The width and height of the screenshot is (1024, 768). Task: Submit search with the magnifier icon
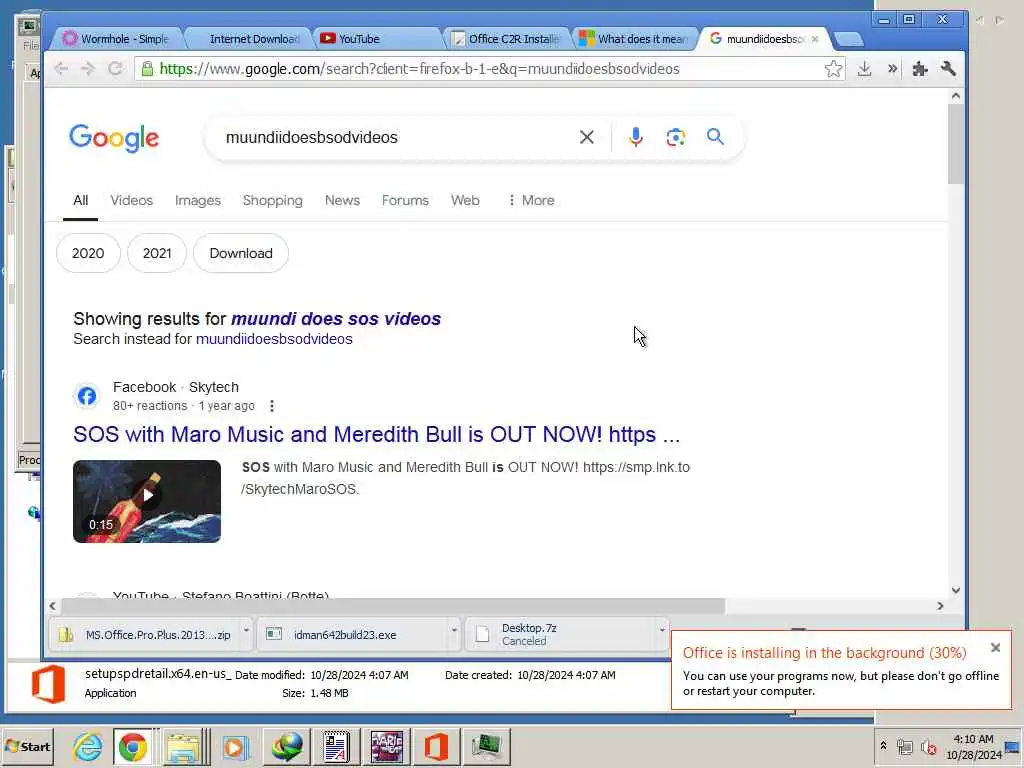click(715, 136)
